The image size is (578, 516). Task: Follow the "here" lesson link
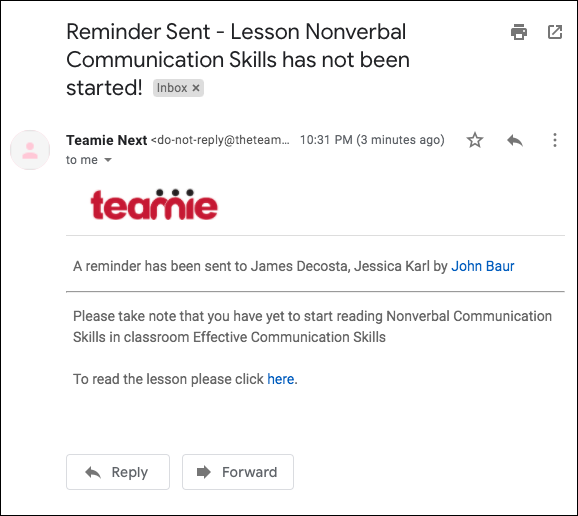click(281, 379)
